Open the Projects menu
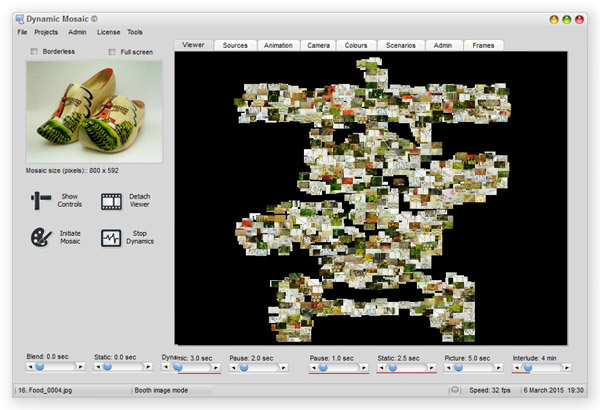600x410 pixels. (46, 32)
